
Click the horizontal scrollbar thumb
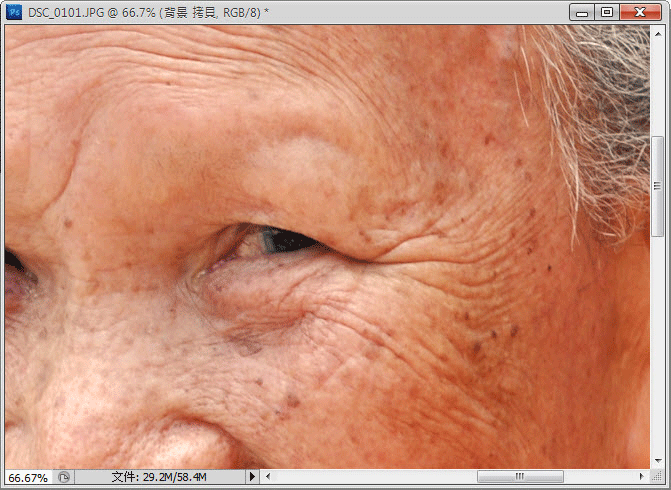click(520, 477)
